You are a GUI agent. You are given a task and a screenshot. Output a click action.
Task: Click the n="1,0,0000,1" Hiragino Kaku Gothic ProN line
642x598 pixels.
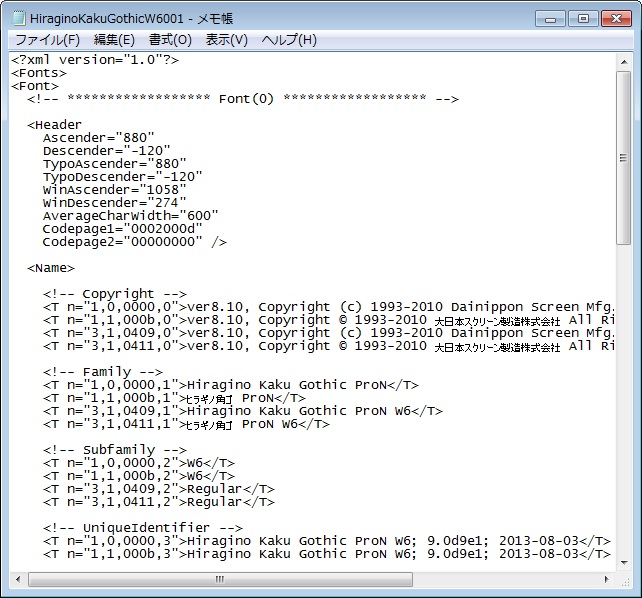pos(231,385)
